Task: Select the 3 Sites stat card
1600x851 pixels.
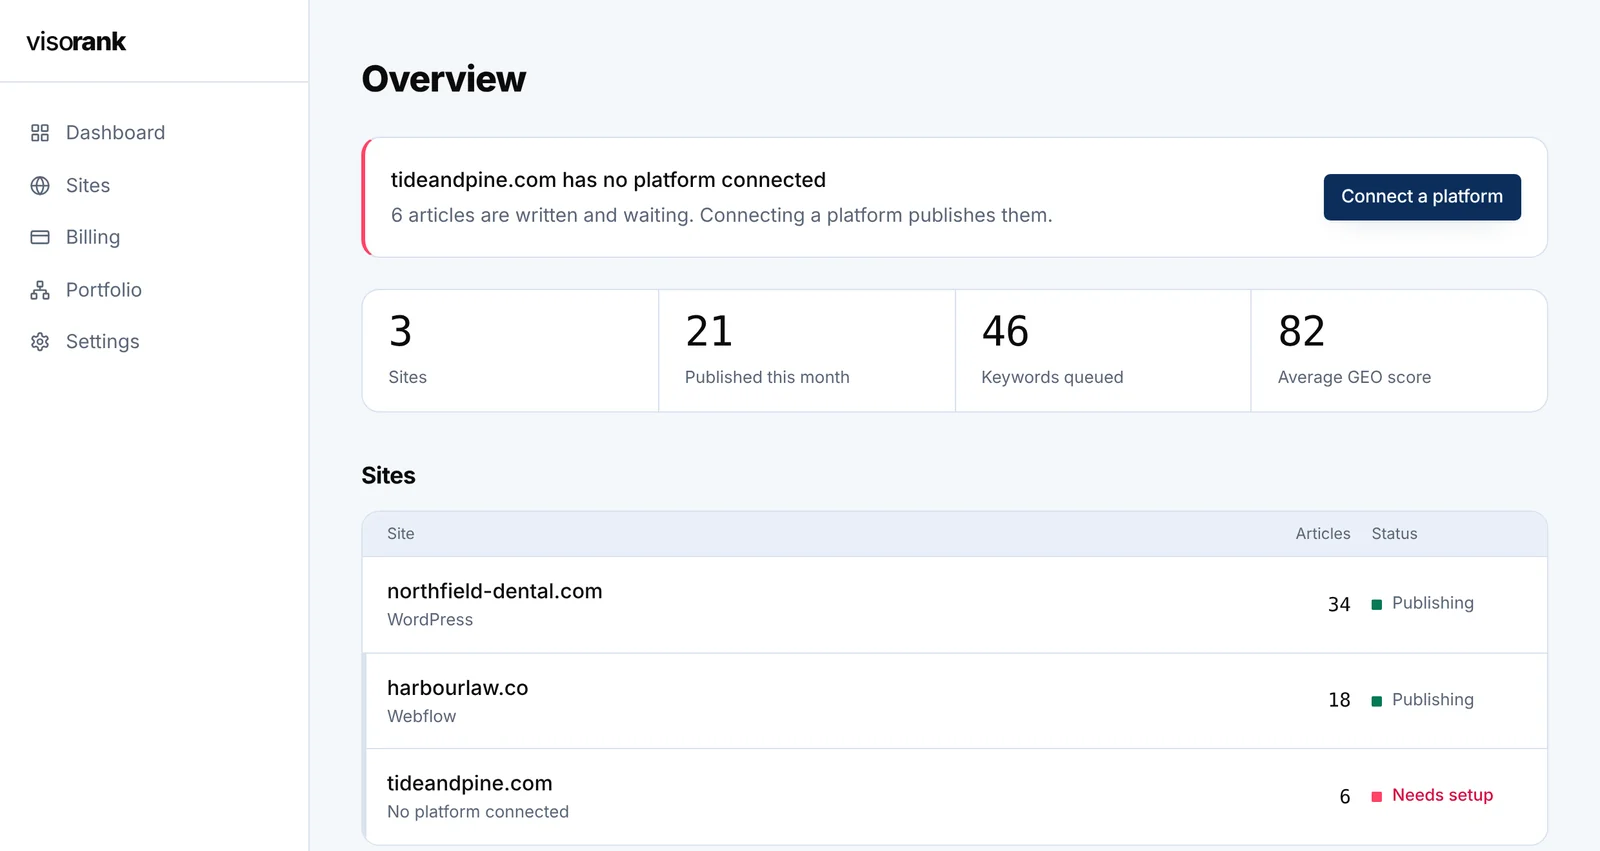Action: (510, 351)
